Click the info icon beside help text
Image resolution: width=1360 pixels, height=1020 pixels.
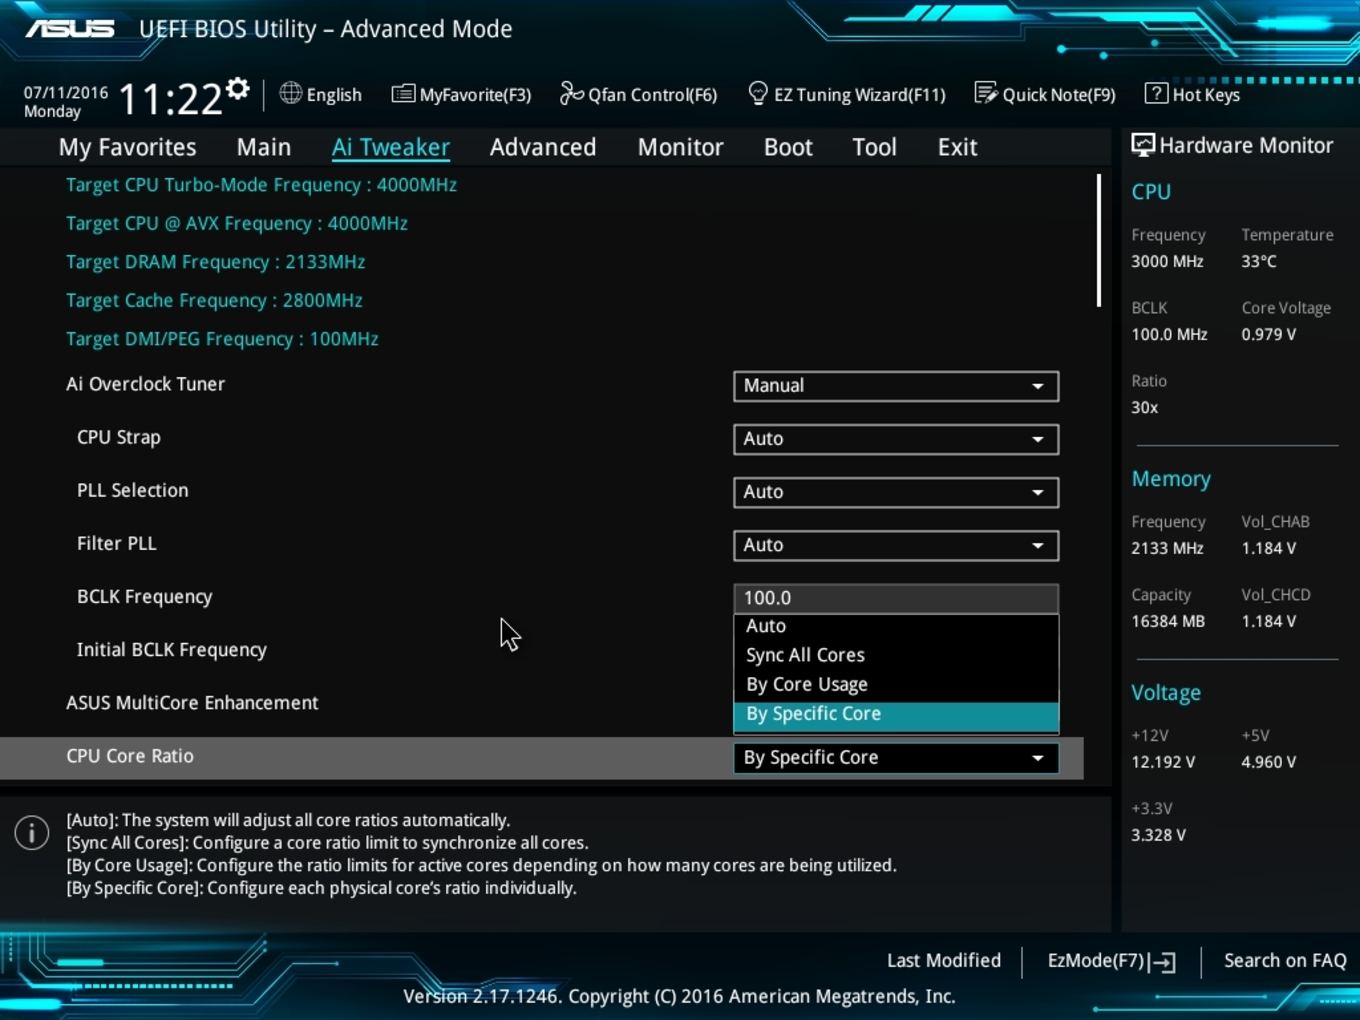pos(32,832)
